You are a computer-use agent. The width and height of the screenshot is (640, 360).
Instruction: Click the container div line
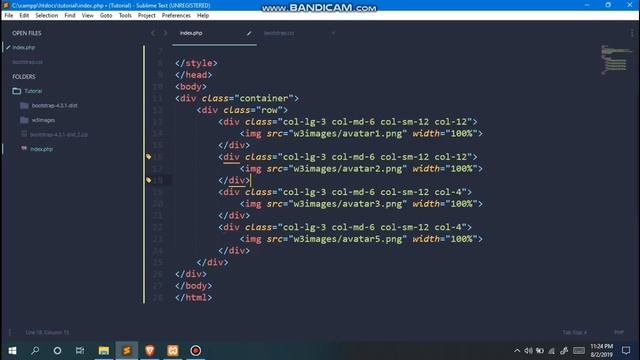pos(237,98)
